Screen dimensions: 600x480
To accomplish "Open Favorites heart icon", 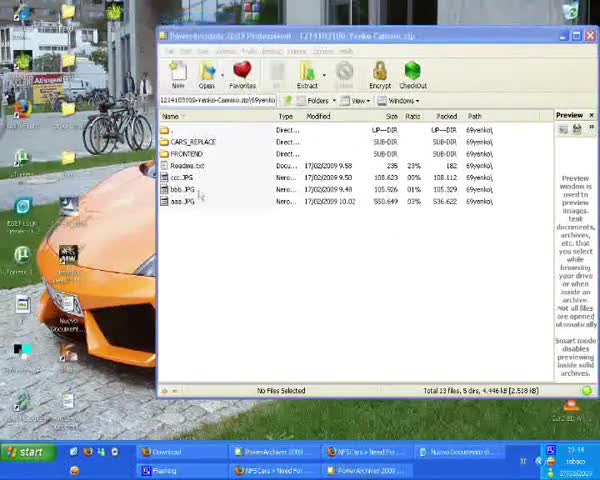I will click(x=242, y=74).
